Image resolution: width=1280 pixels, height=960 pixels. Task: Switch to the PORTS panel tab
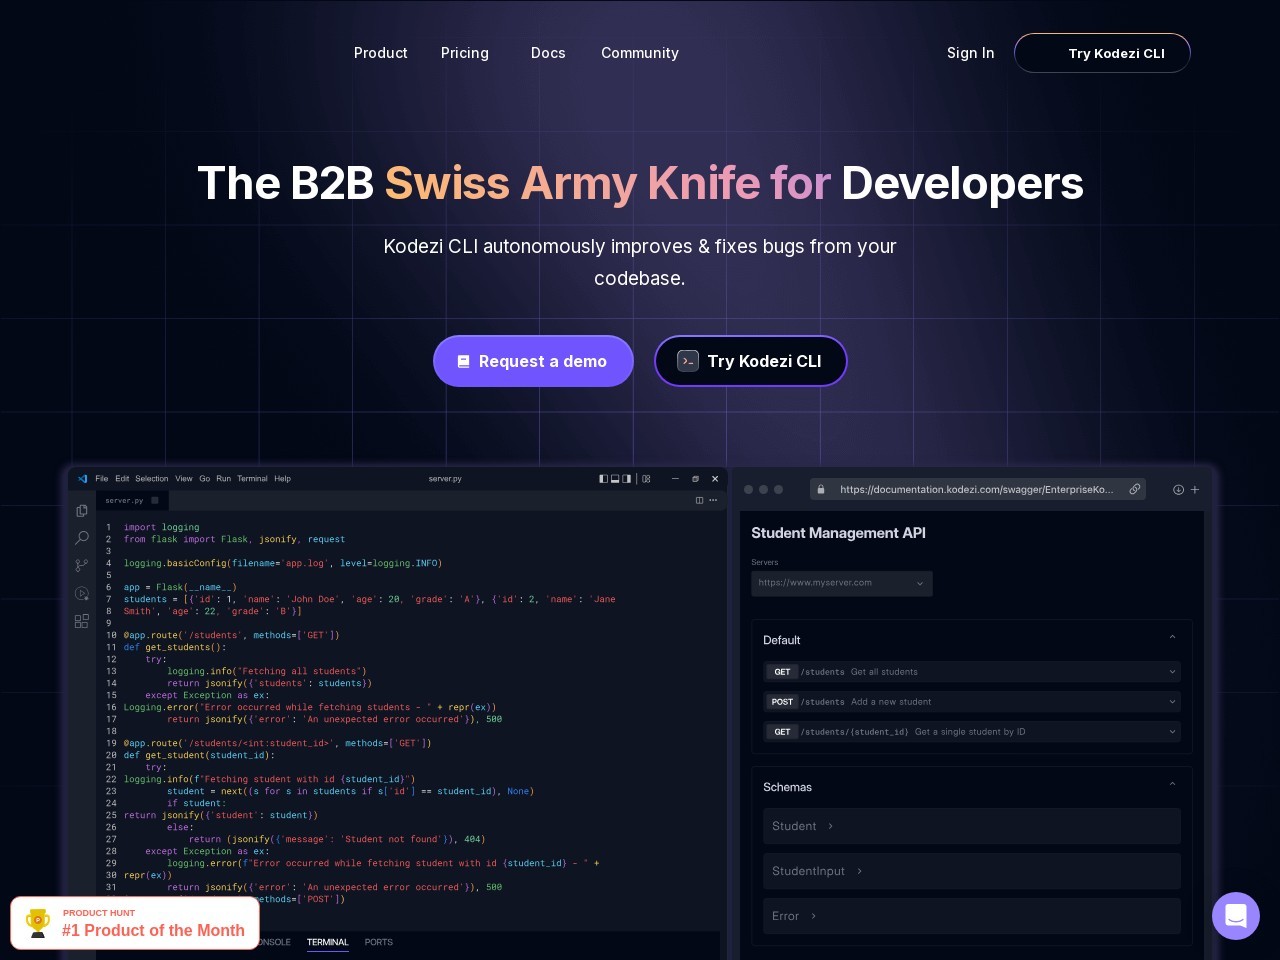(379, 942)
